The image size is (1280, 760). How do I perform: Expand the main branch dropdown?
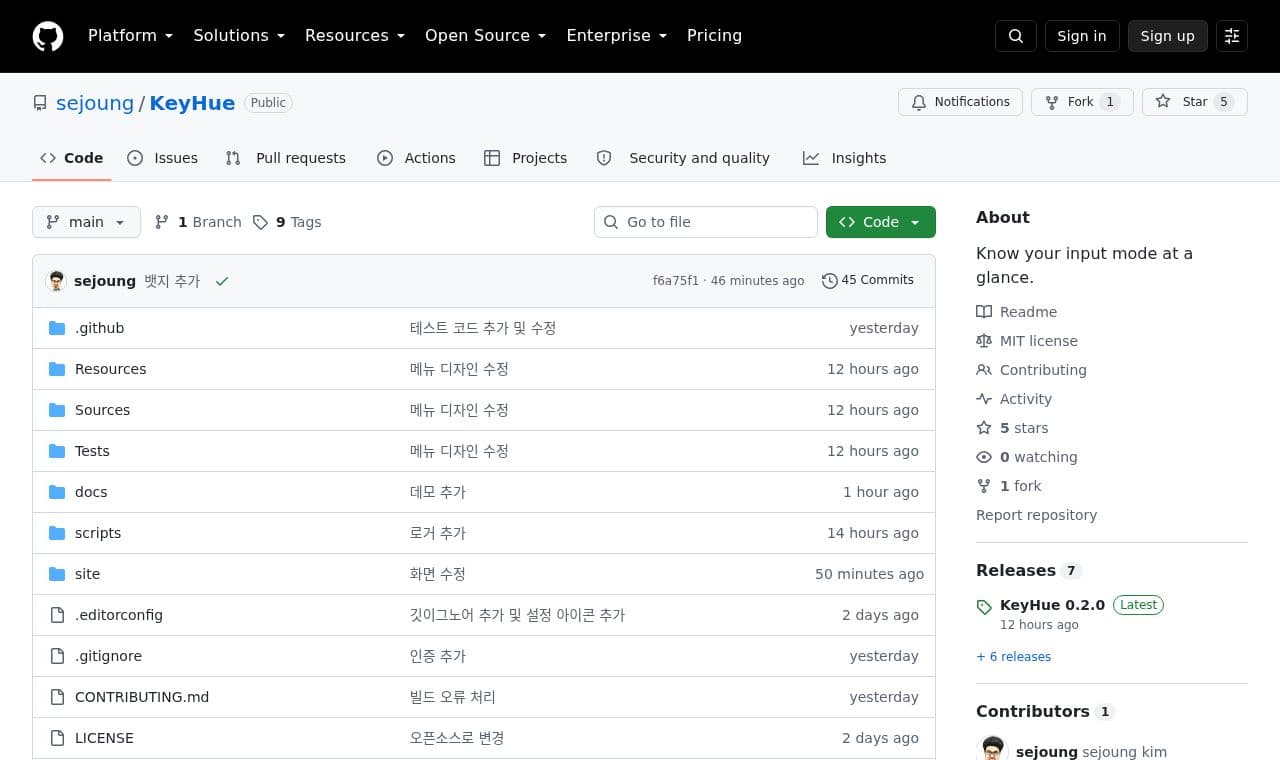coord(86,222)
